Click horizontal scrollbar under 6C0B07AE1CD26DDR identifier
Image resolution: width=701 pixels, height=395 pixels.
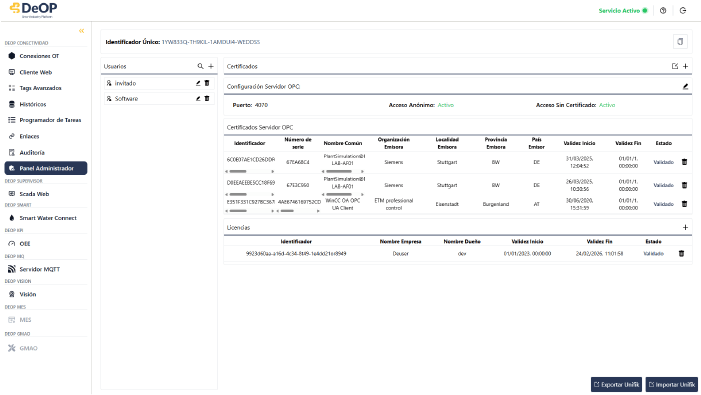click(x=238, y=171)
